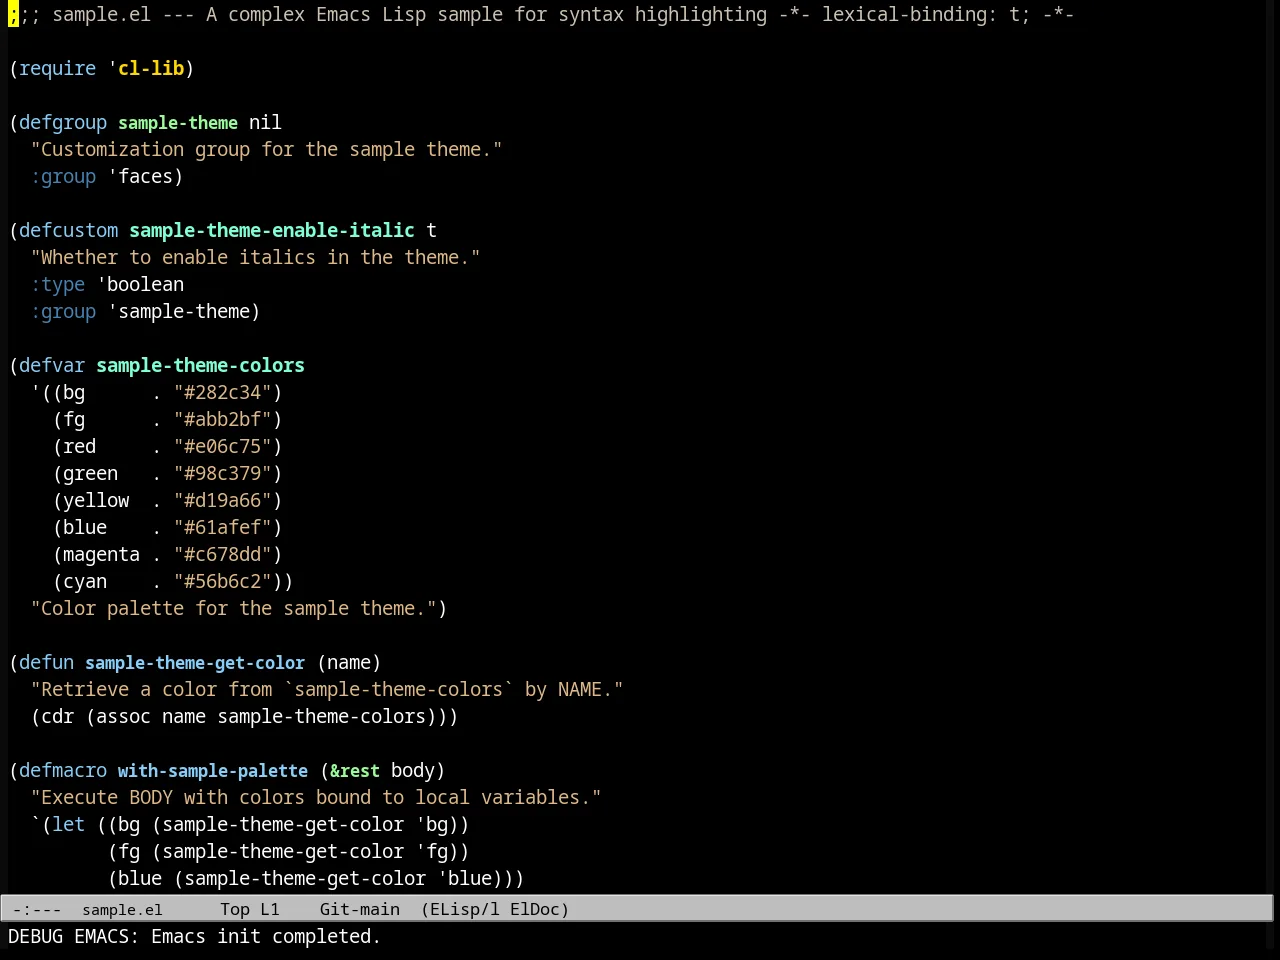1280x960 pixels.
Task: Click the color string "#d19a66"
Action: coord(222,500)
